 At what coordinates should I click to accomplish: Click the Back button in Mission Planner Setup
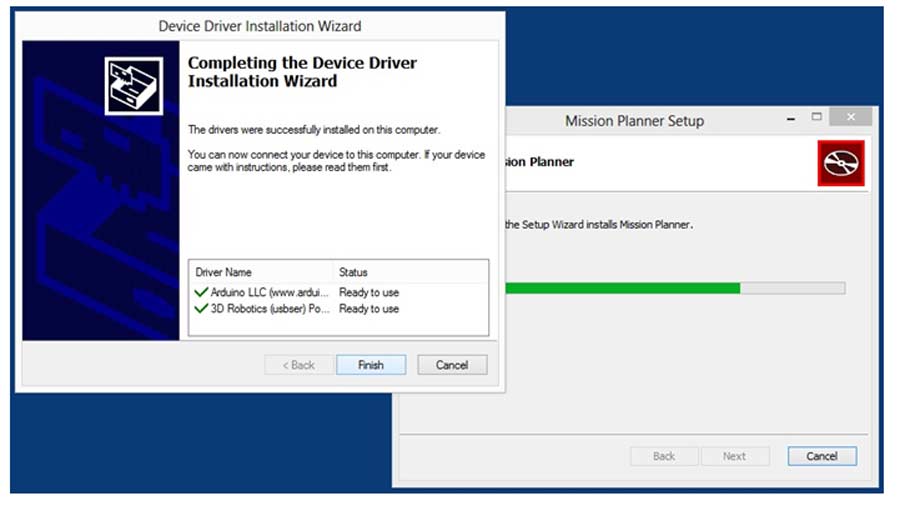664,456
